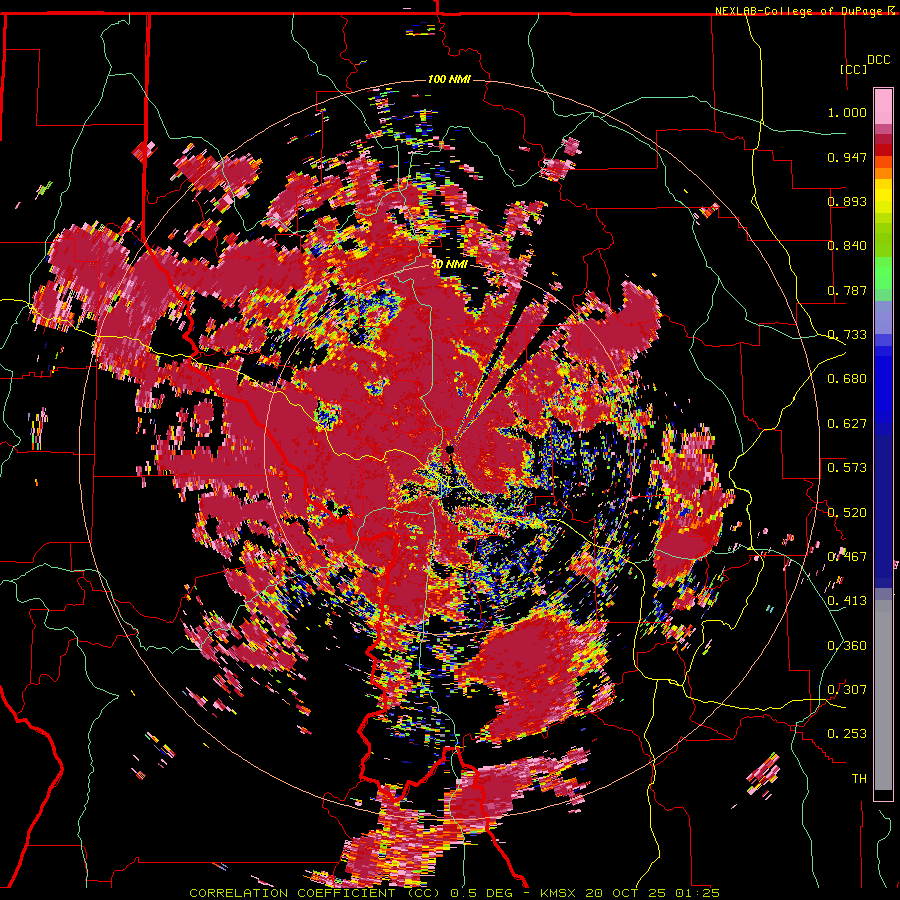Click the gray band of color scale
Image resolution: width=900 pixels, height=900 pixels.
click(x=883, y=695)
